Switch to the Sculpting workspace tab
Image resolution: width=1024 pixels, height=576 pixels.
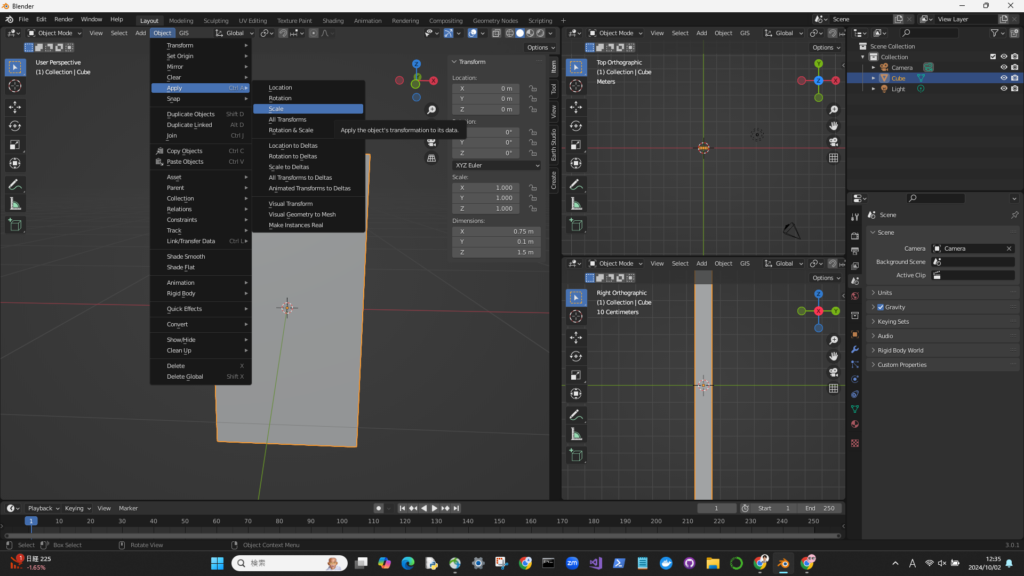pyautogui.click(x=215, y=20)
